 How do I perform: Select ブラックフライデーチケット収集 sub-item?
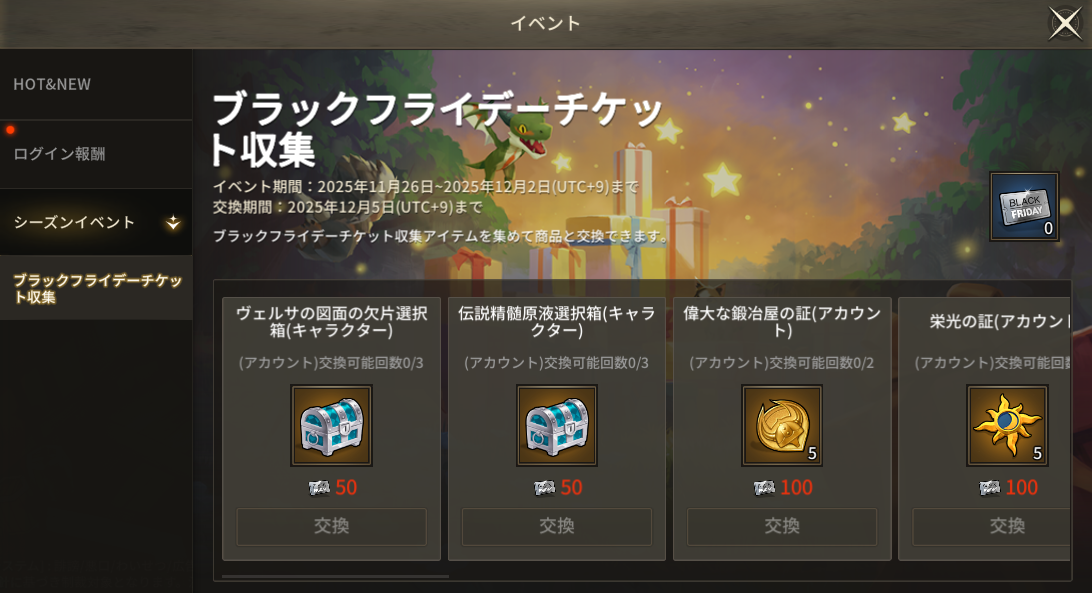point(96,288)
